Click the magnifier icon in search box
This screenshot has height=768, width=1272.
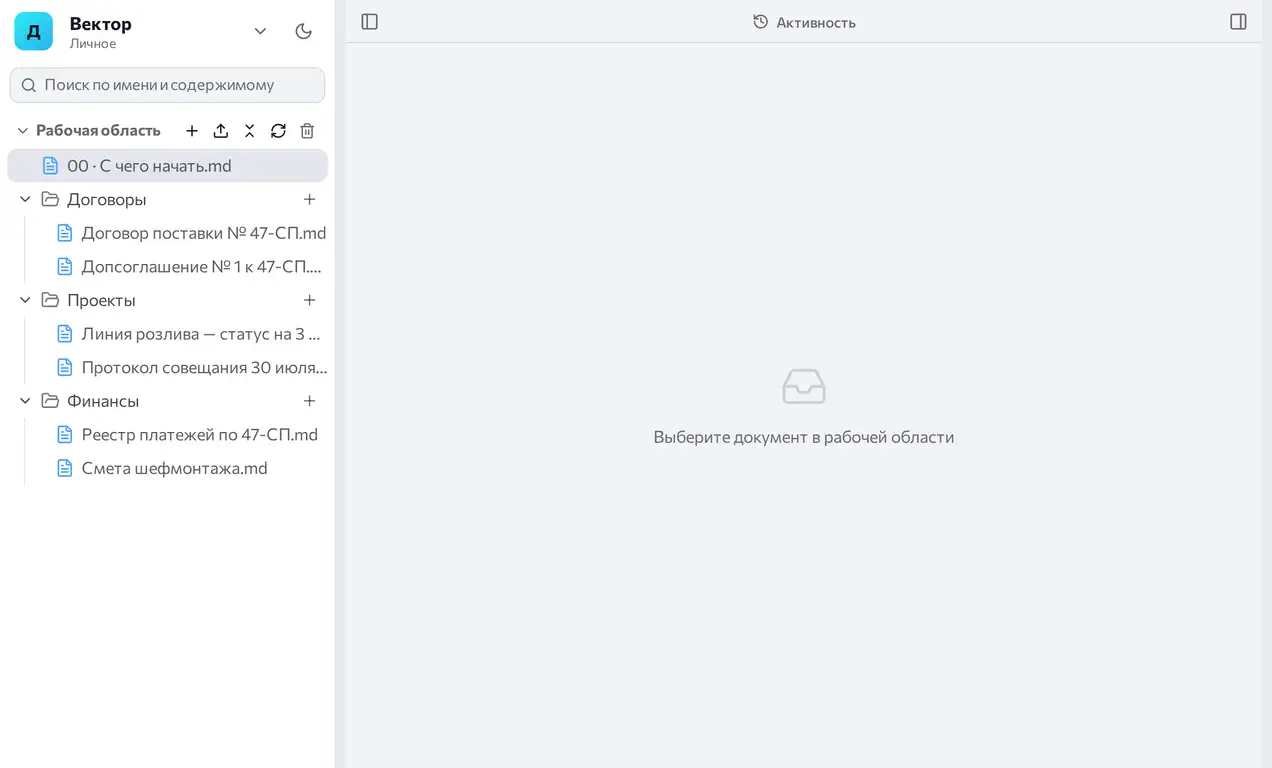coord(29,85)
